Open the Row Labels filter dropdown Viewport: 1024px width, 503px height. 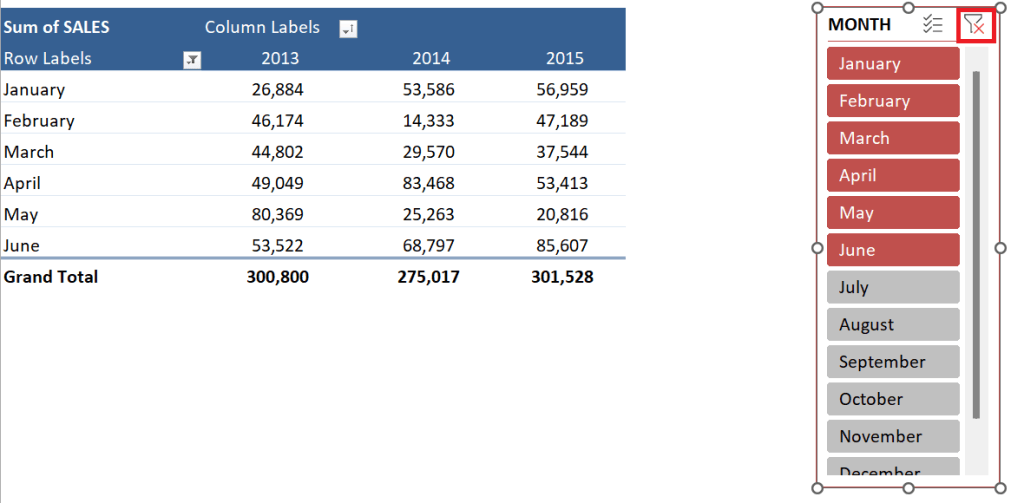(x=192, y=60)
